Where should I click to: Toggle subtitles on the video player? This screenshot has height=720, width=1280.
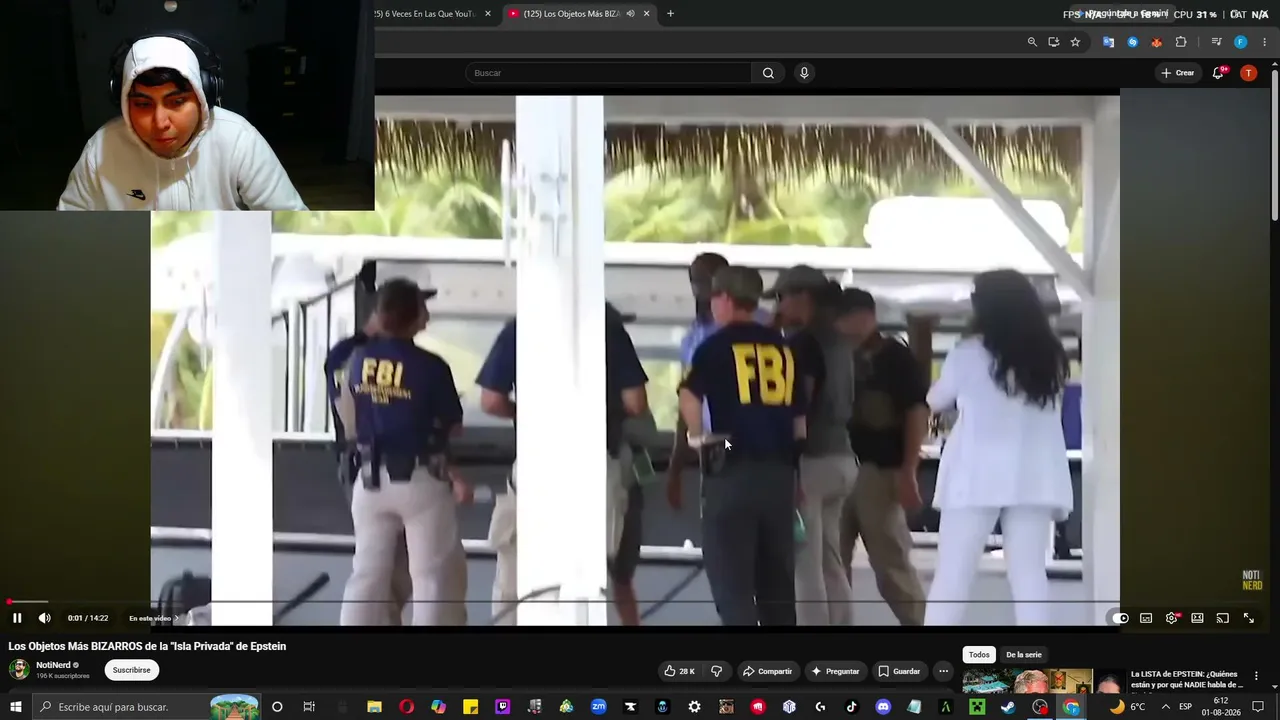(1146, 618)
